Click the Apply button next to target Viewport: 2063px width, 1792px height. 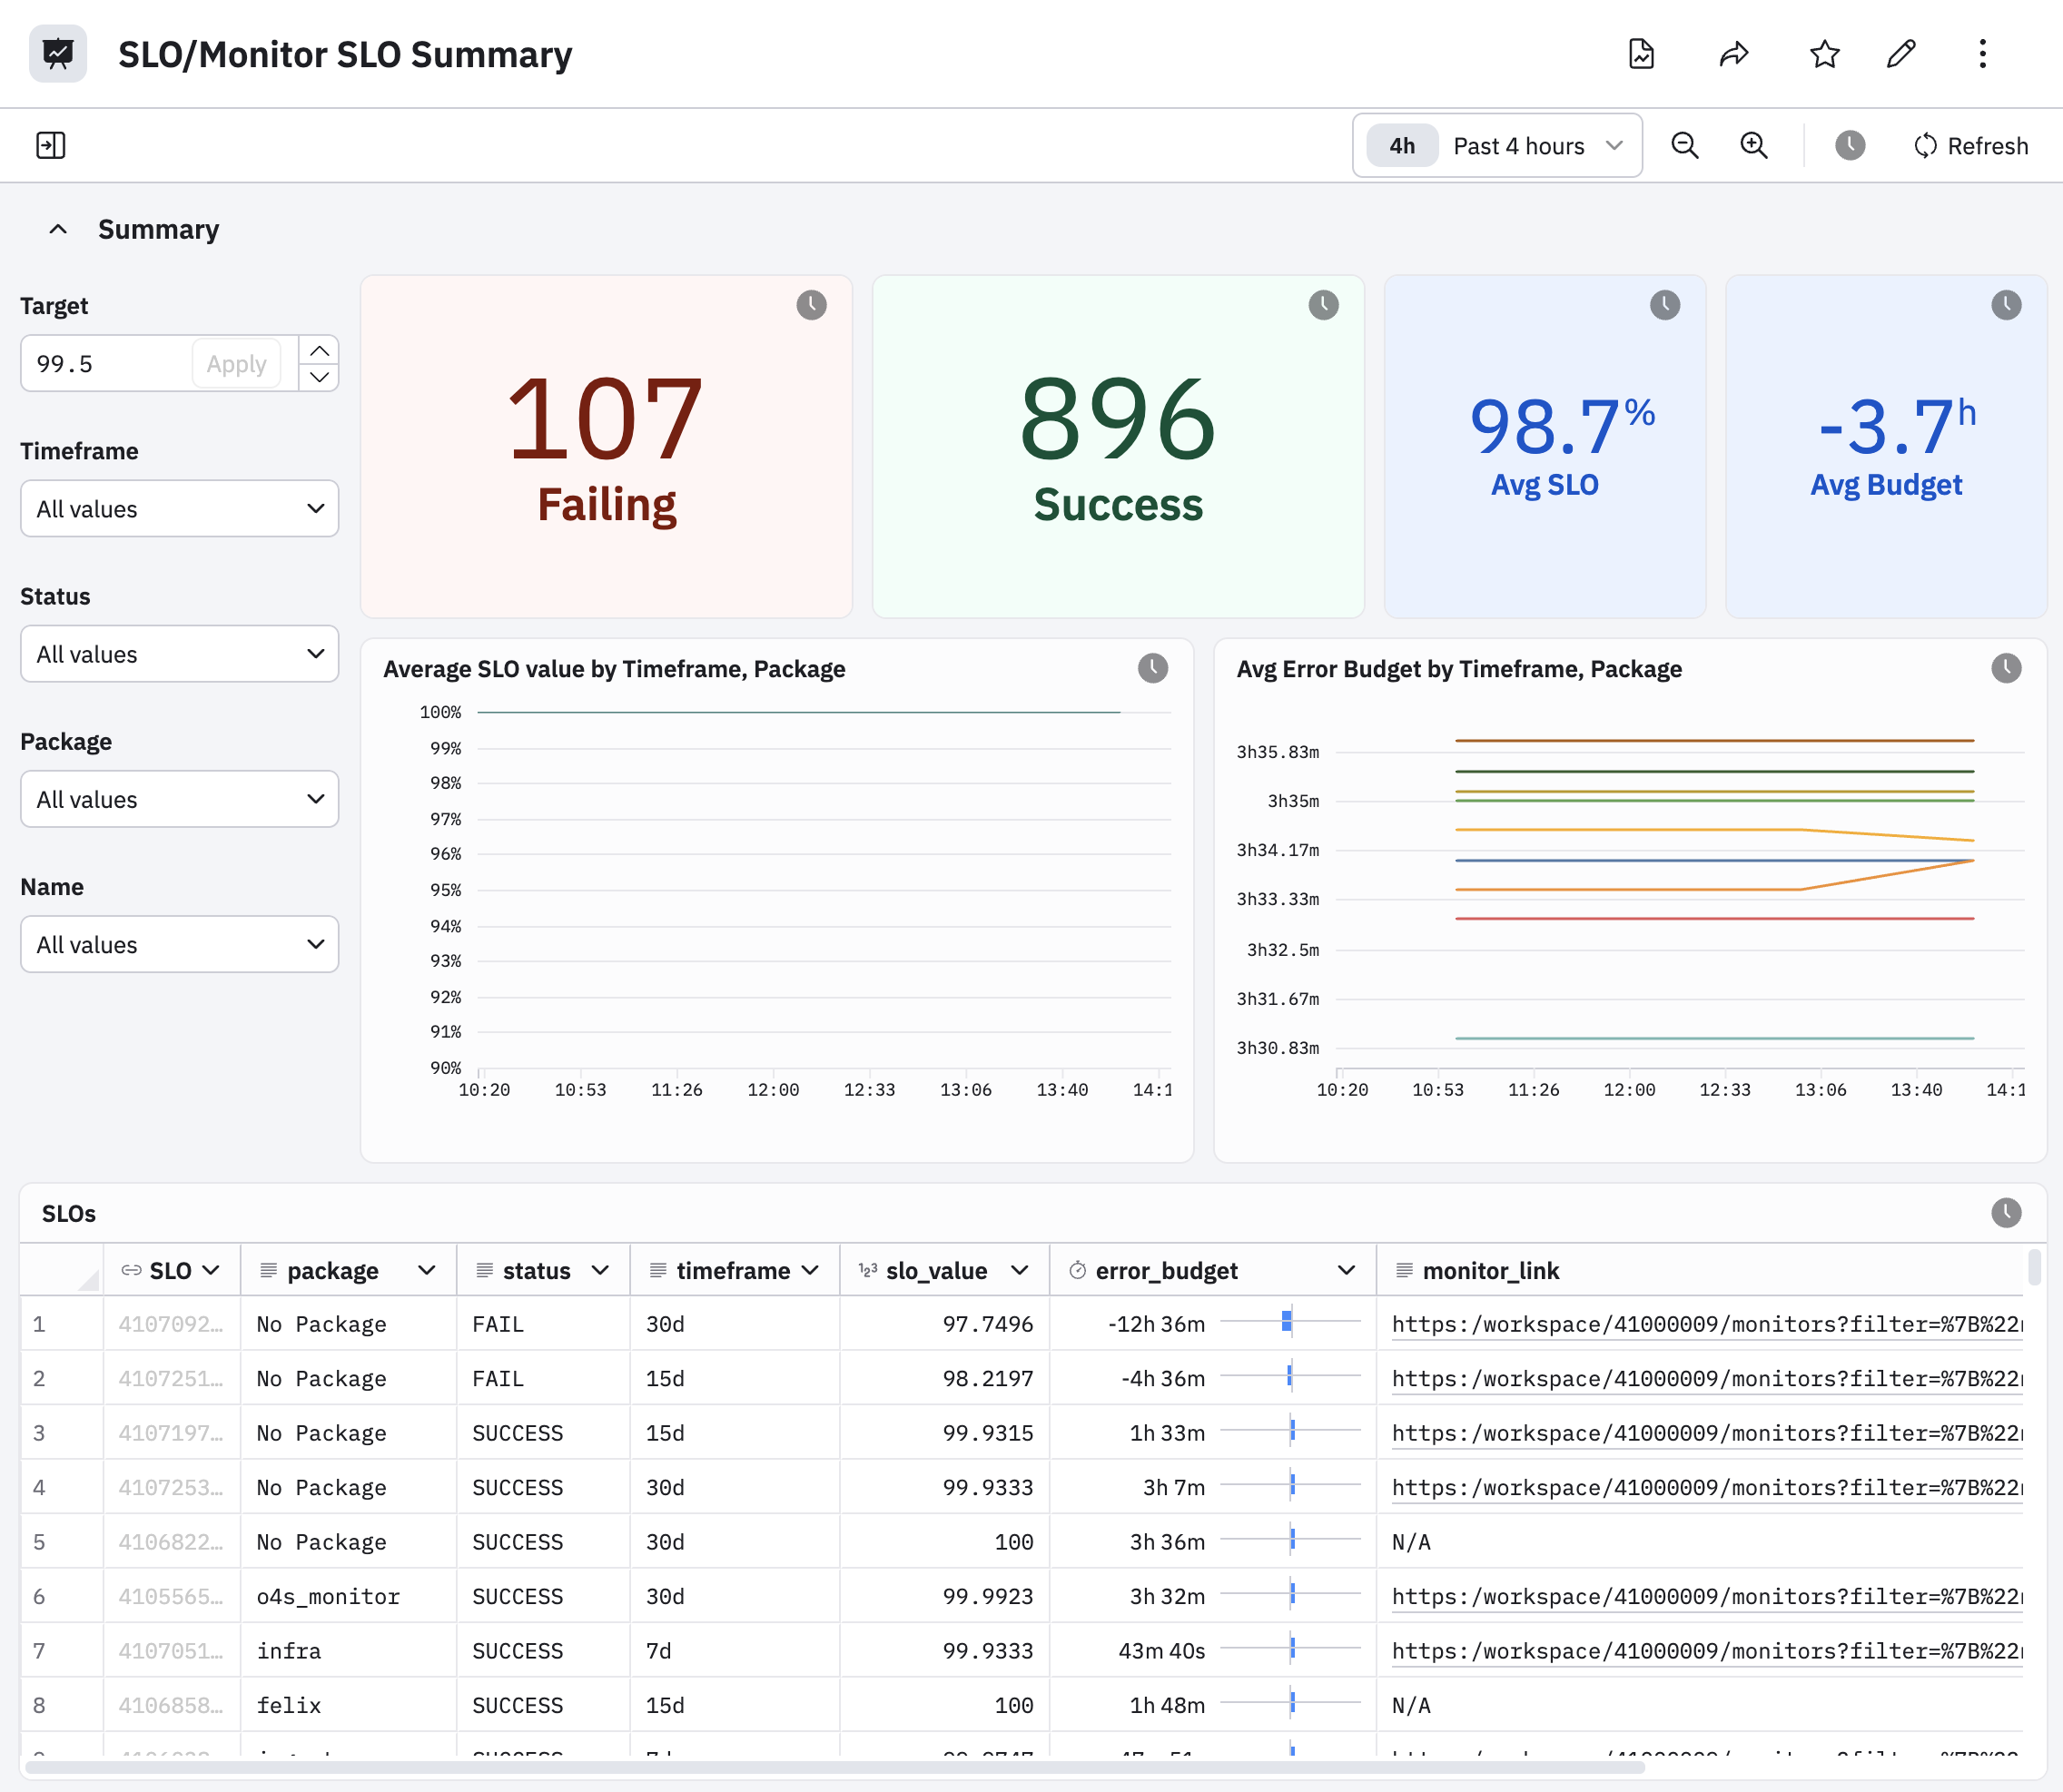(x=236, y=364)
